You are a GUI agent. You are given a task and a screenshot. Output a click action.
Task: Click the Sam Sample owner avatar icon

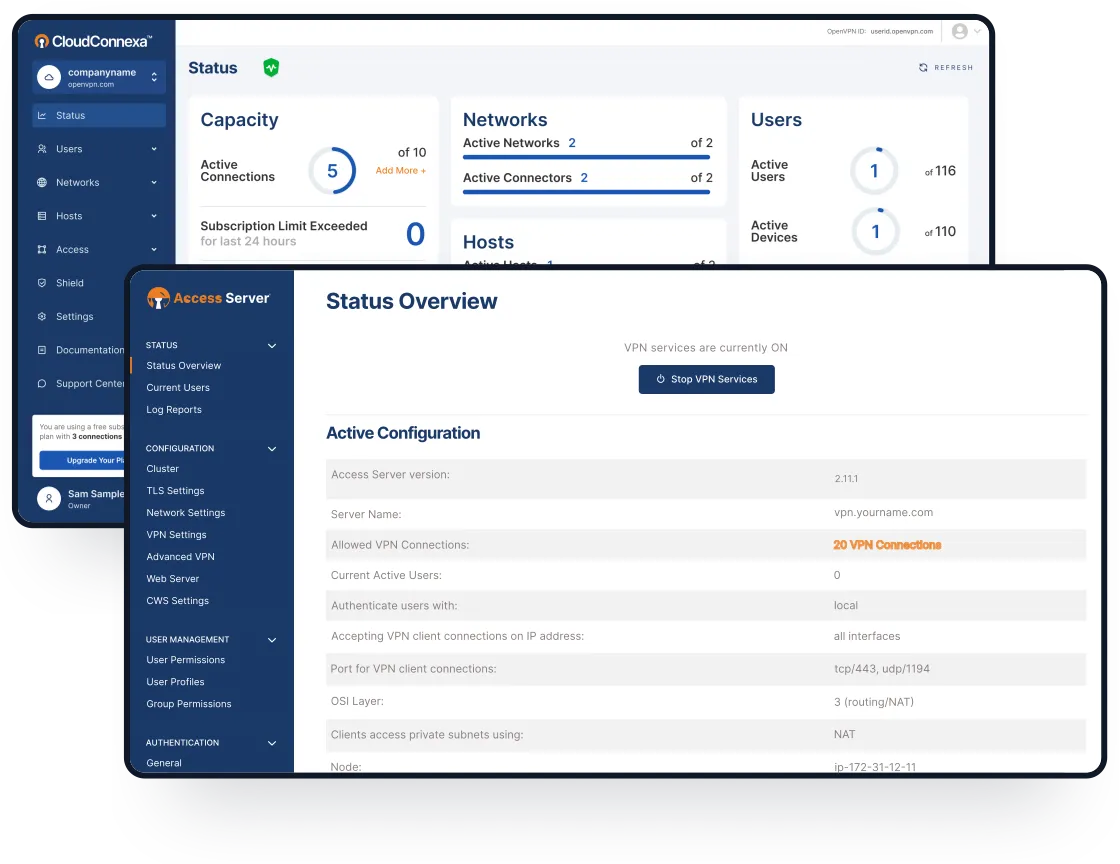(49, 498)
